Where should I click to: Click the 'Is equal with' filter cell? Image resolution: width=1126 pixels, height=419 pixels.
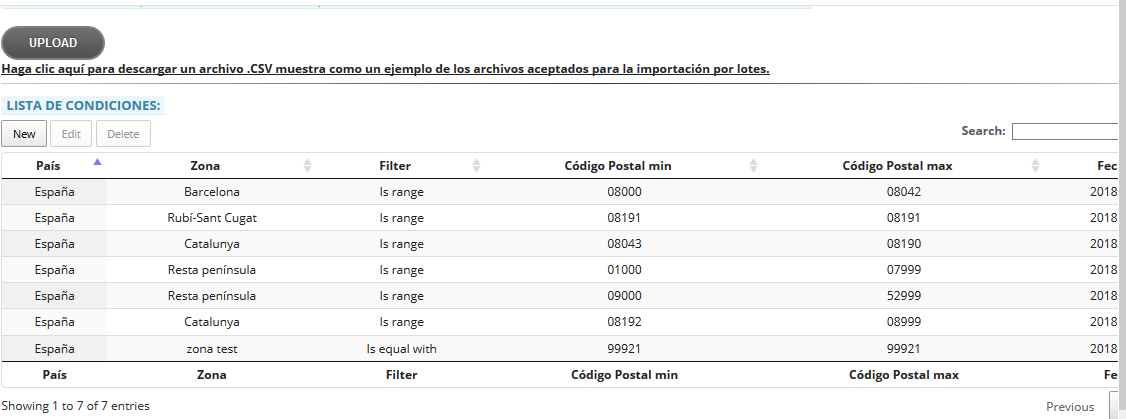pyautogui.click(x=401, y=349)
